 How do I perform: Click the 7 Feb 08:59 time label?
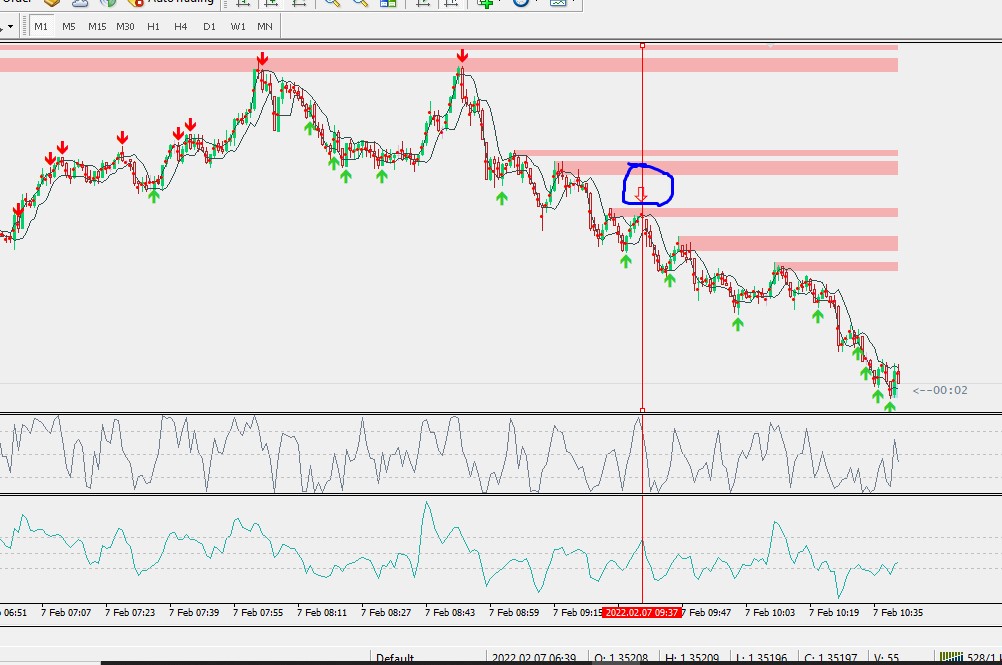(x=514, y=612)
